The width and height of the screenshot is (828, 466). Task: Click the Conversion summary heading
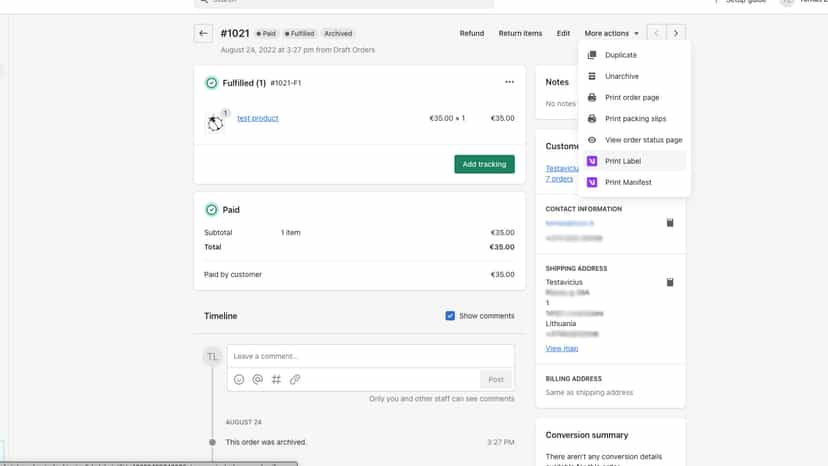(x=587, y=435)
